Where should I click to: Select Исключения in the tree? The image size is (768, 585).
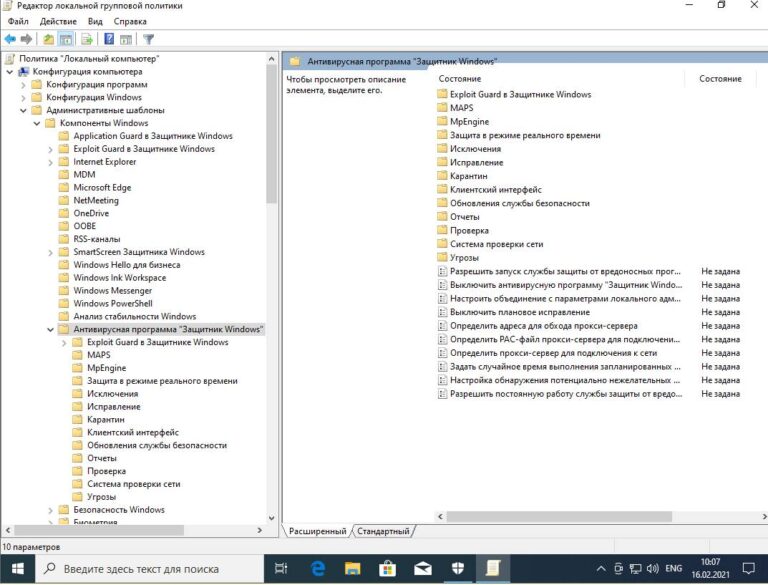click(113, 393)
